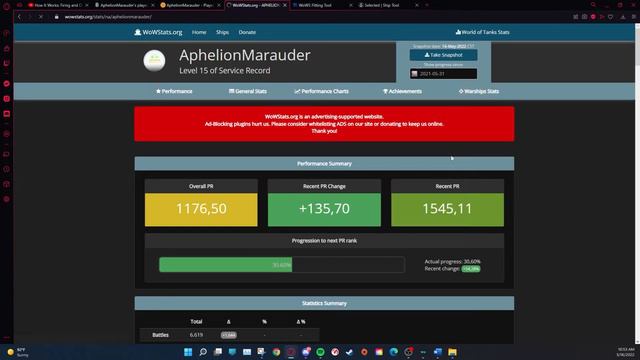Click the Statistics Summary section header
640x360 pixels.
pos(324,303)
